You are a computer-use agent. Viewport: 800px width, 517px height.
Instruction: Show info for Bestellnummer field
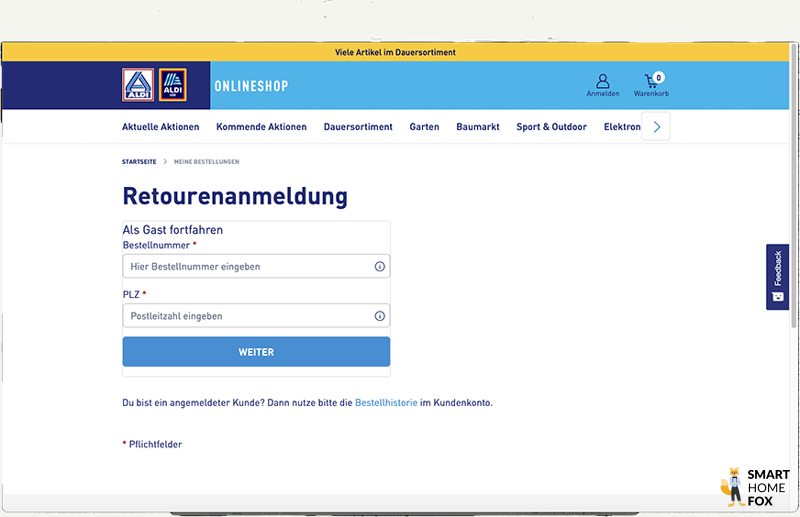click(x=380, y=266)
